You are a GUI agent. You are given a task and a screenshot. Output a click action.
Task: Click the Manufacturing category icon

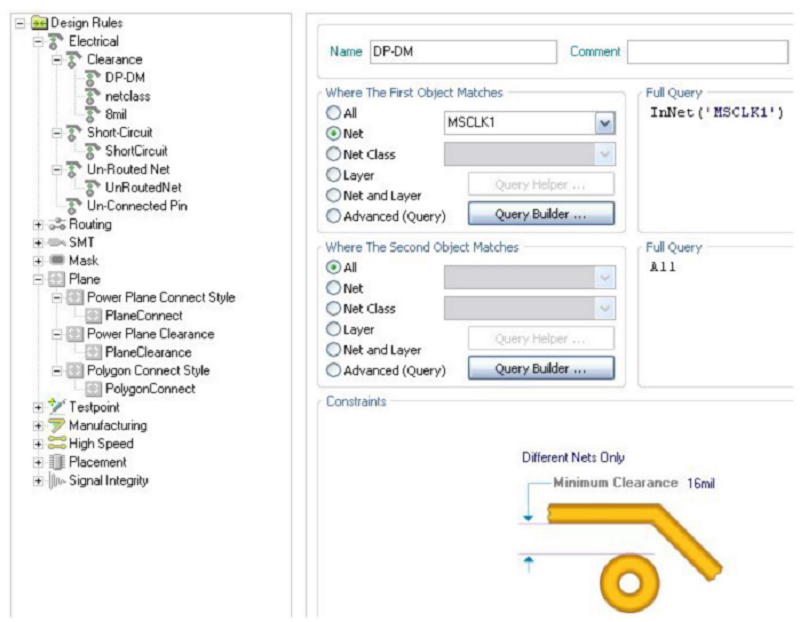[57, 425]
